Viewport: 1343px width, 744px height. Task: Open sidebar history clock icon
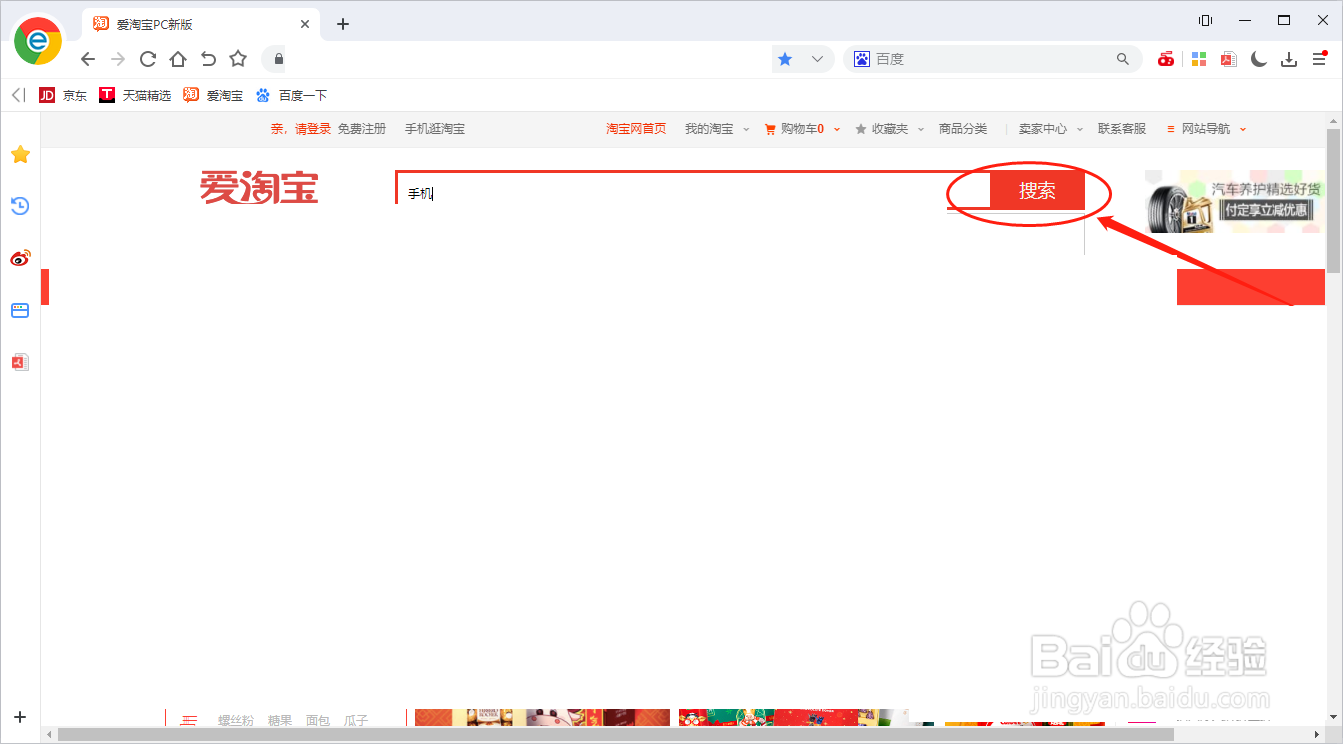coord(20,206)
